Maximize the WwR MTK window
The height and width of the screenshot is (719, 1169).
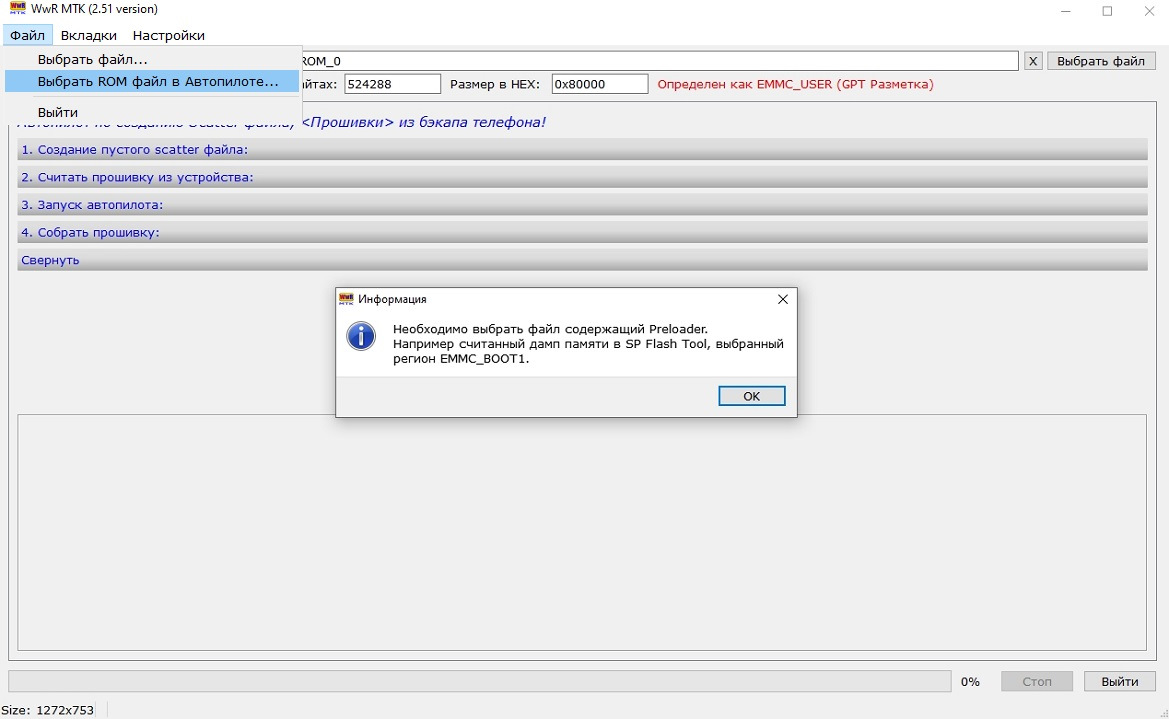pyautogui.click(x=1107, y=10)
